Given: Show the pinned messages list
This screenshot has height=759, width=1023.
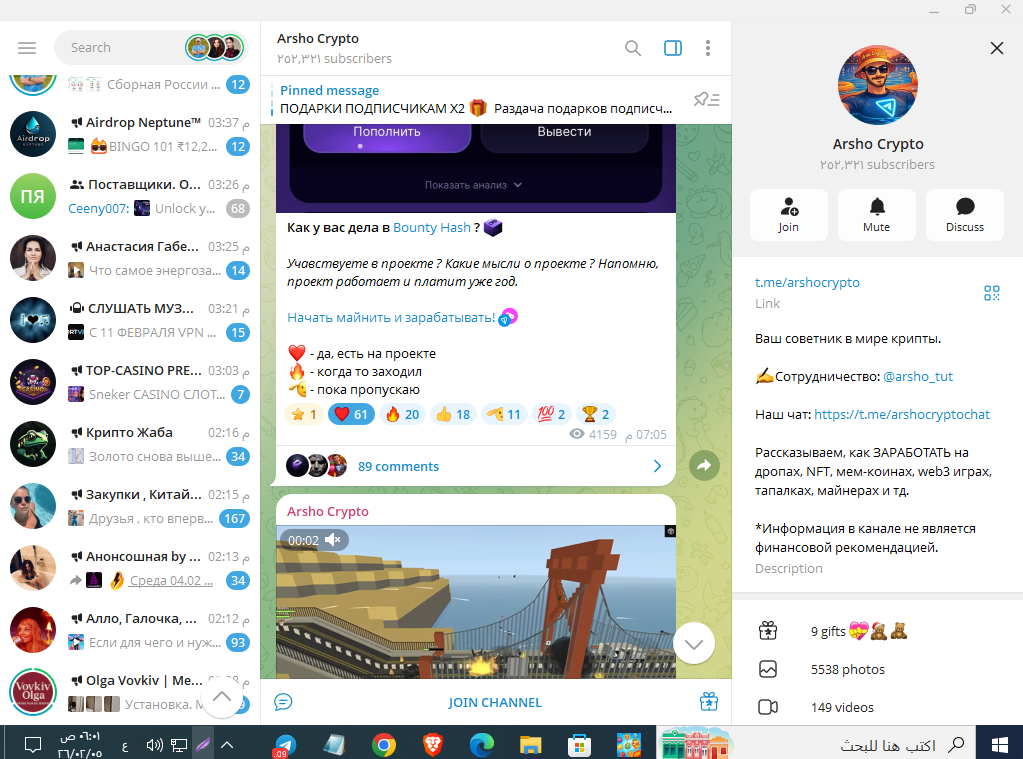Looking at the screenshot, I should (x=707, y=99).
